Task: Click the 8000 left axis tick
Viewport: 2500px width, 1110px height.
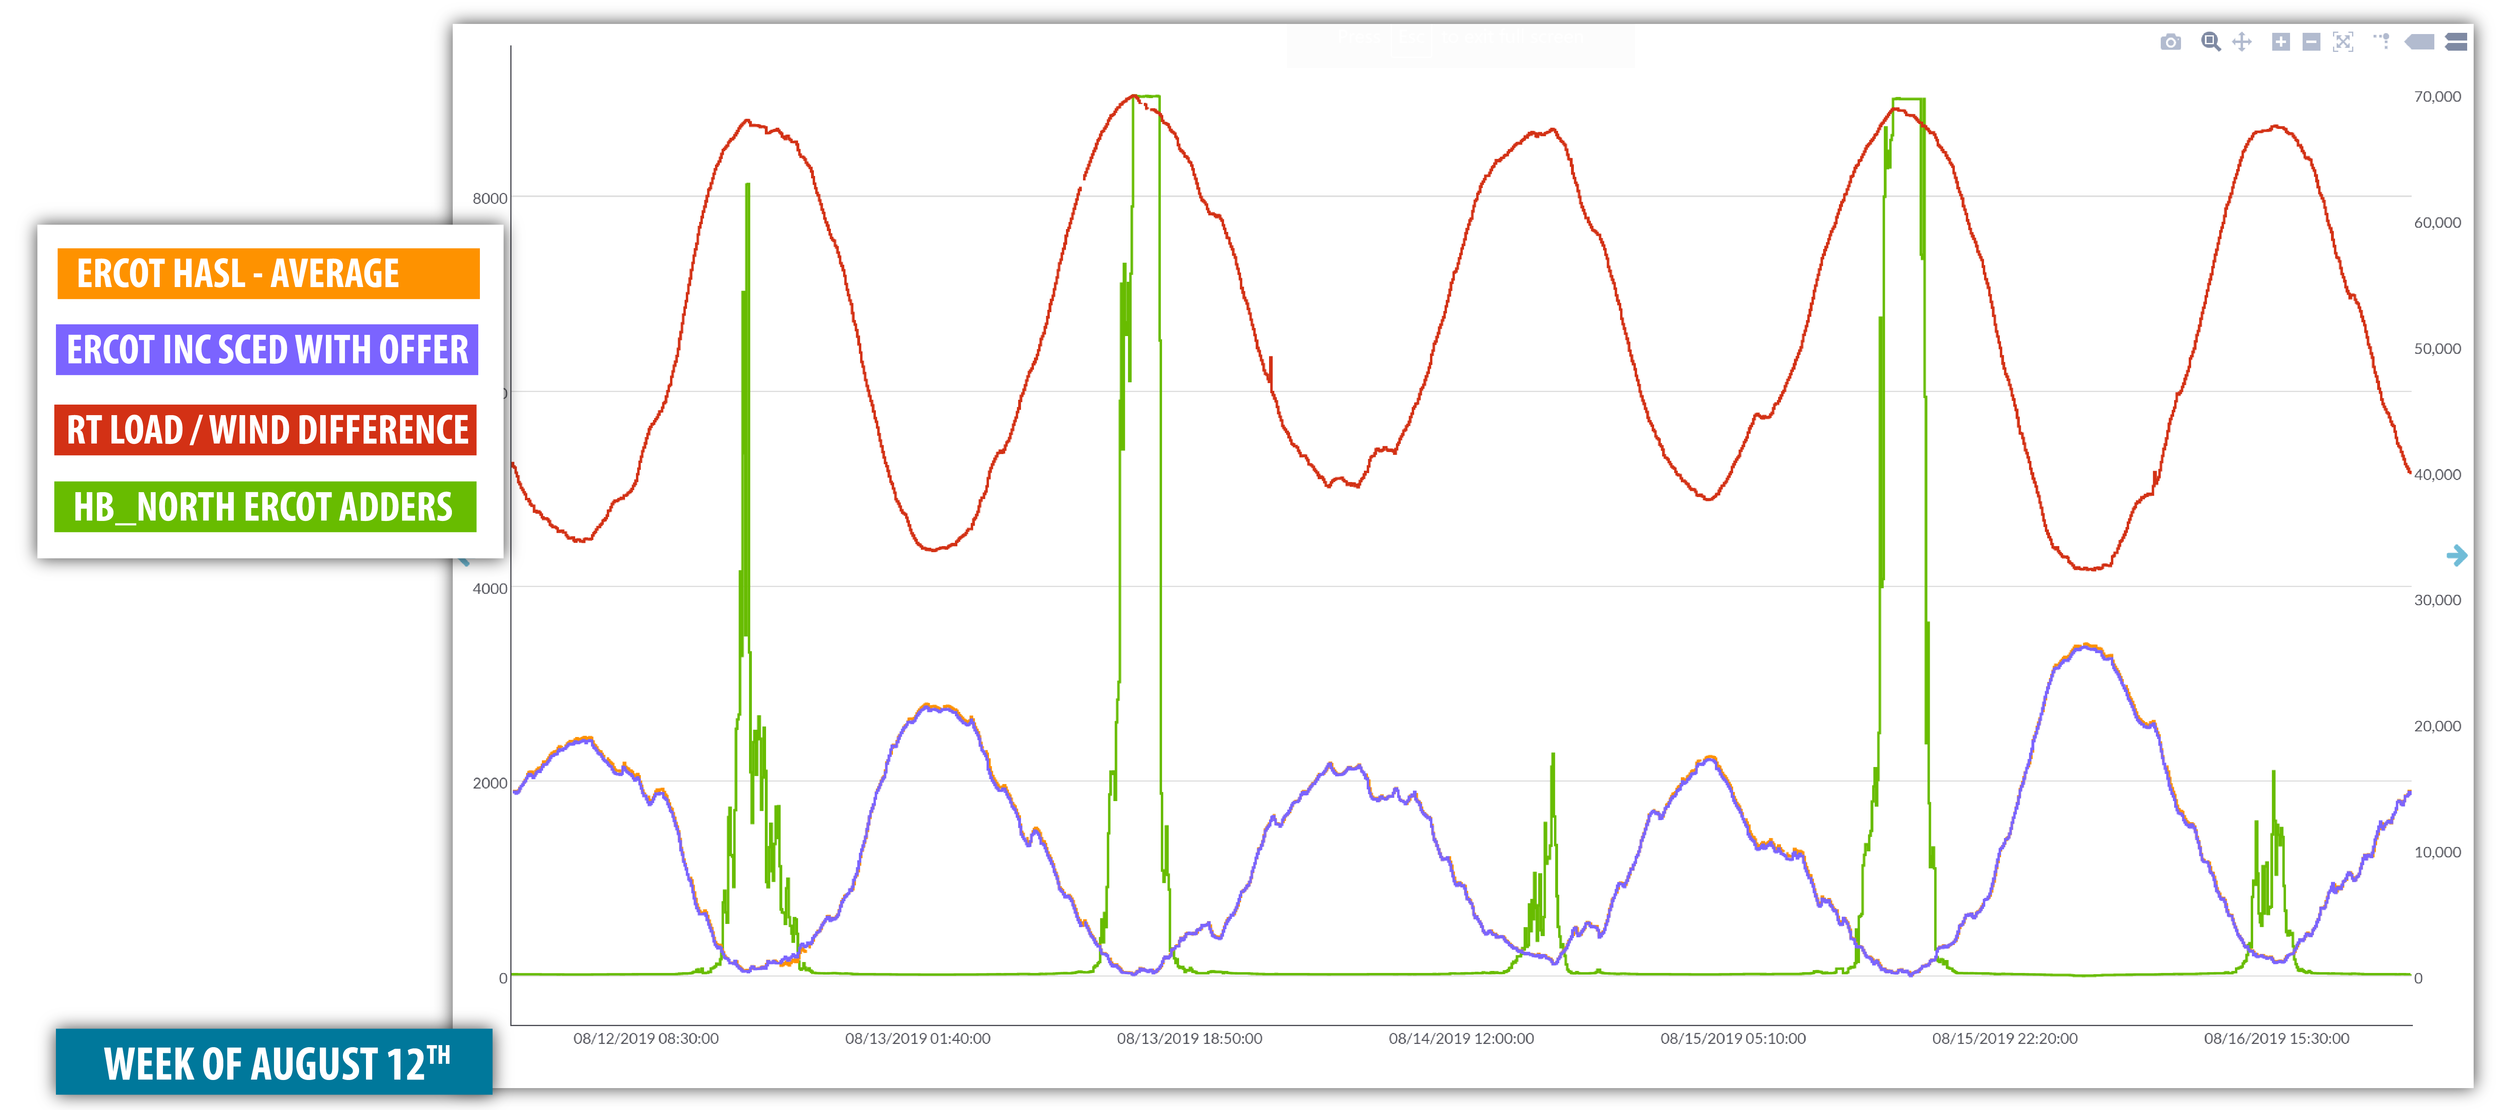Action: coord(489,198)
